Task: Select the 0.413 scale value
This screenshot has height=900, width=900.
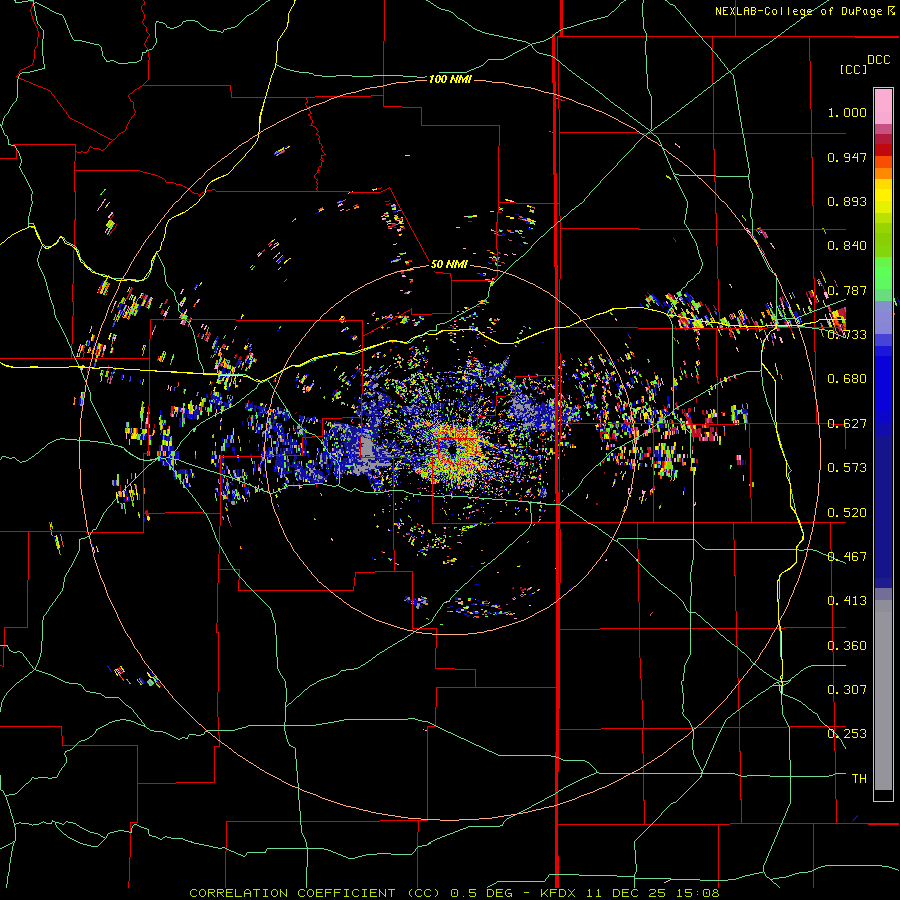Action: (847, 601)
